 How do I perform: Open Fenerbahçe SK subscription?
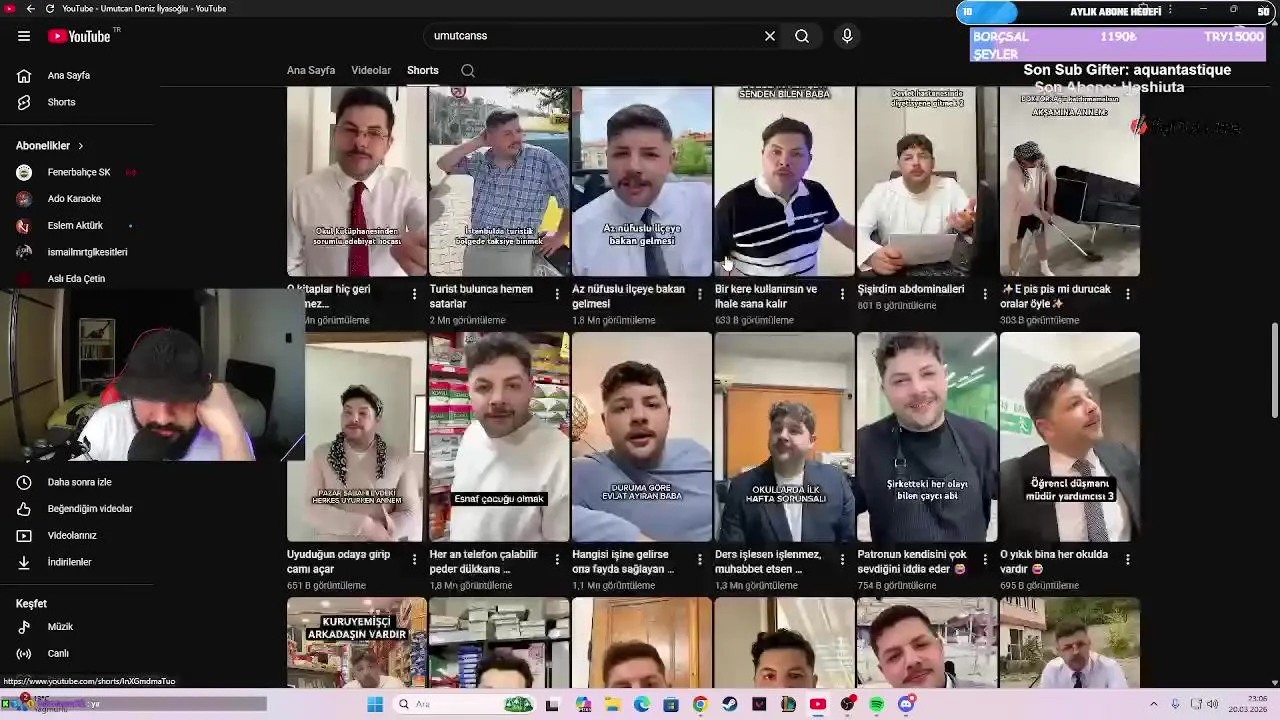pyautogui.click(x=77, y=172)
